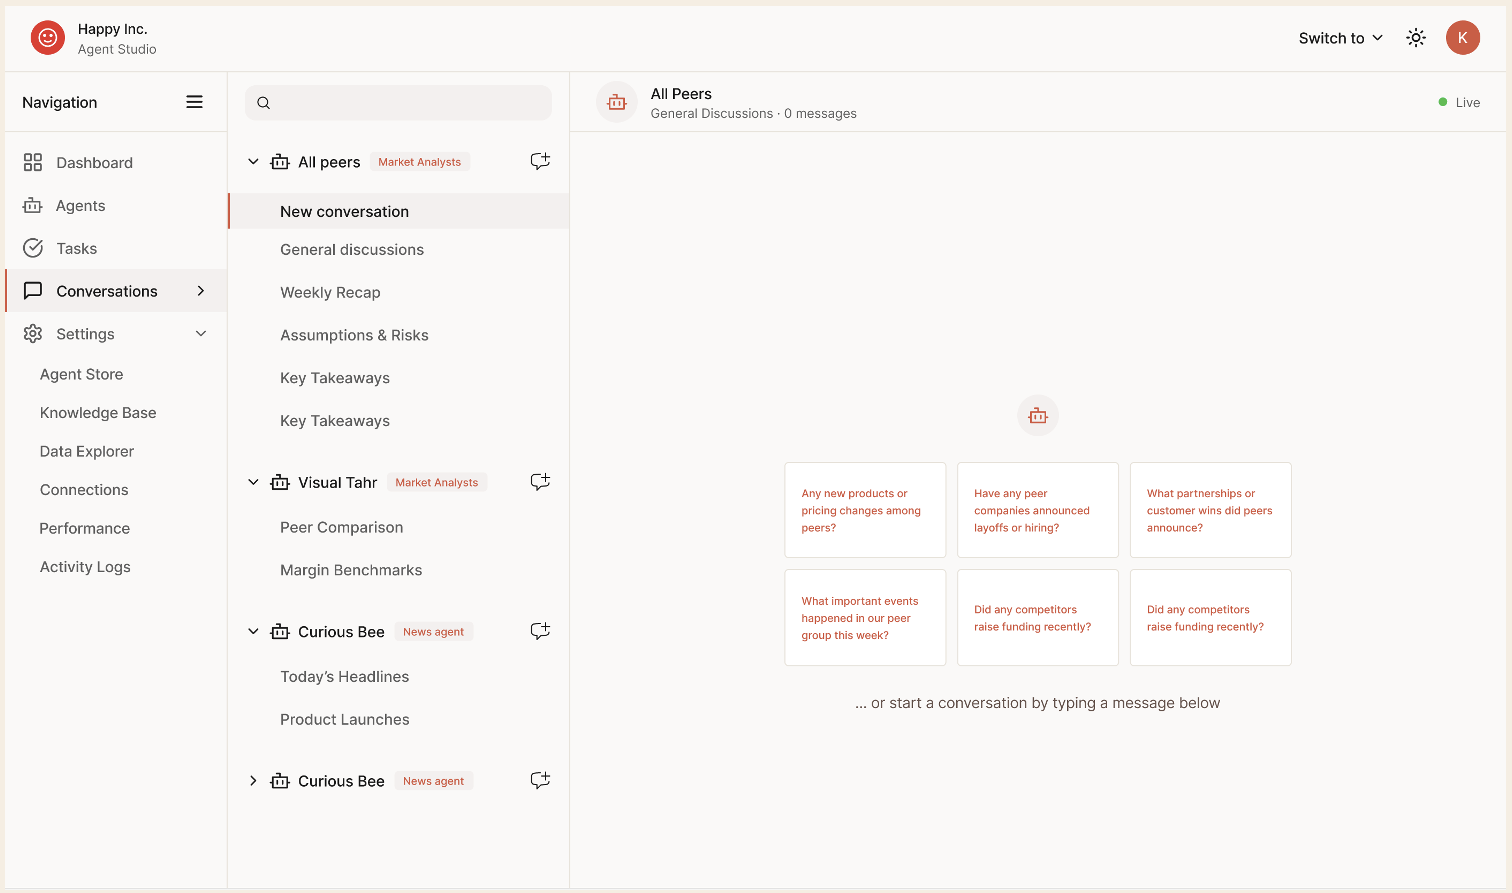
Task: Select the prompt about peer layoffs or hiring
Action: [1037, 510]
